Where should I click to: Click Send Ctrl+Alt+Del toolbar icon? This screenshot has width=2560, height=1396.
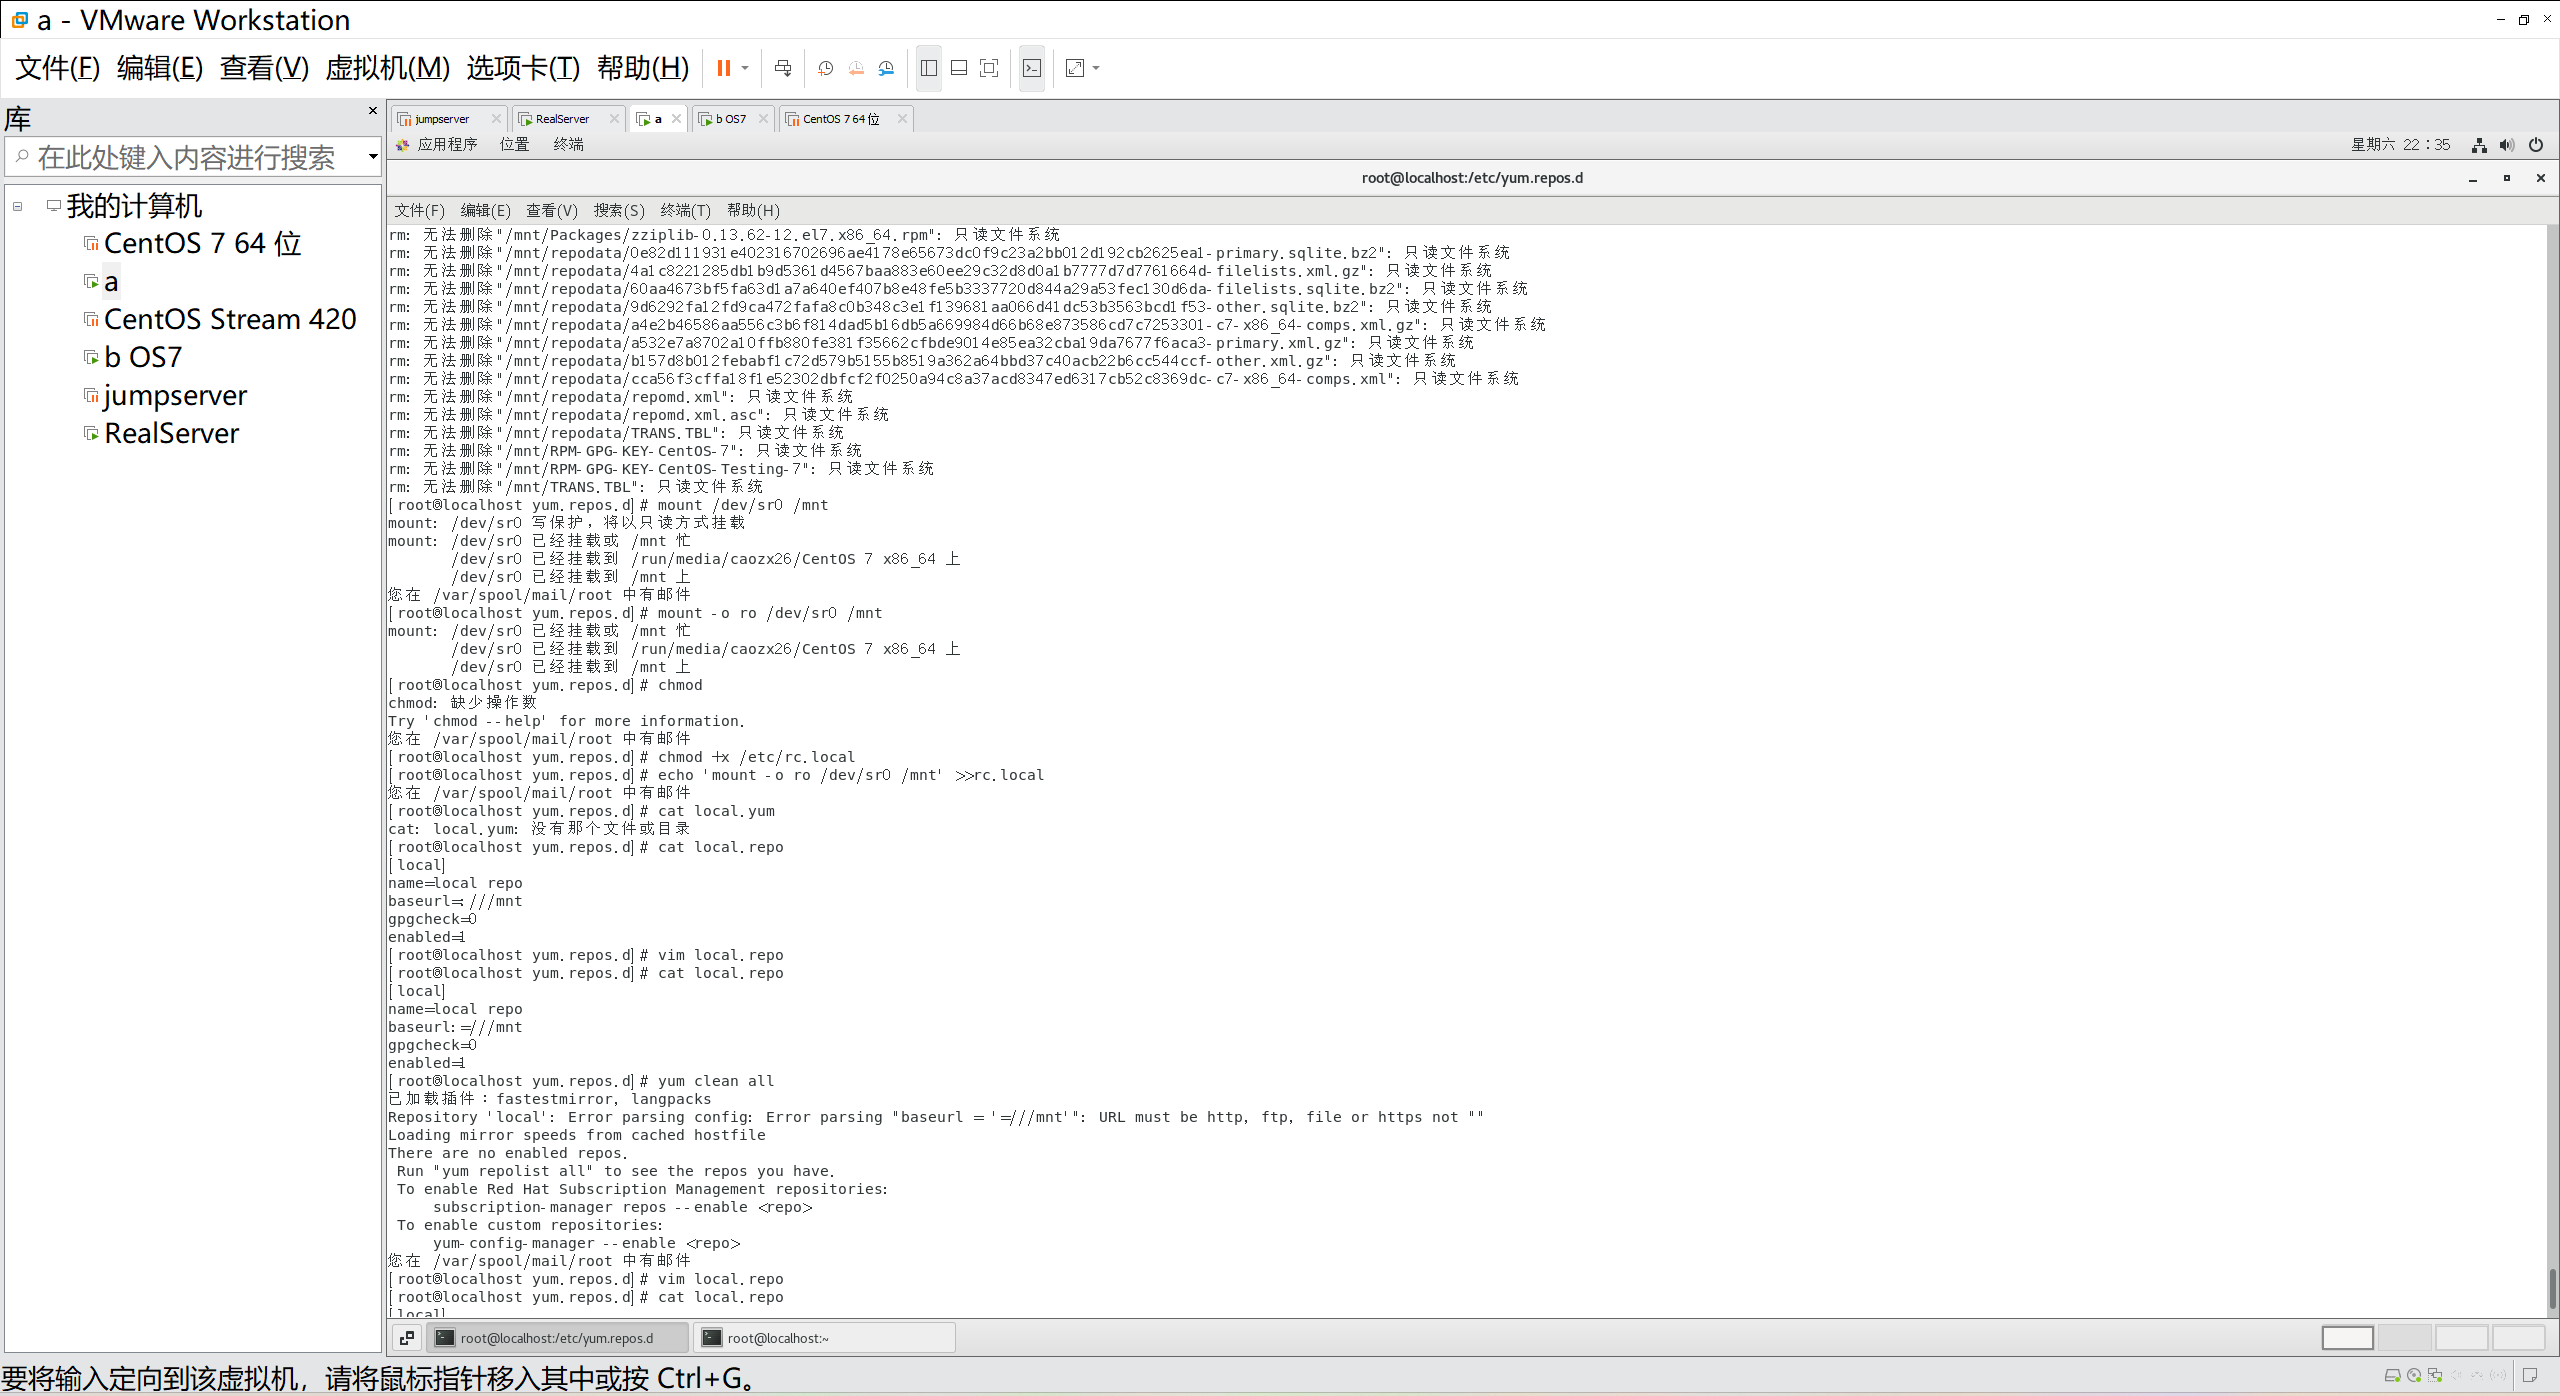[x=783, y=68]
